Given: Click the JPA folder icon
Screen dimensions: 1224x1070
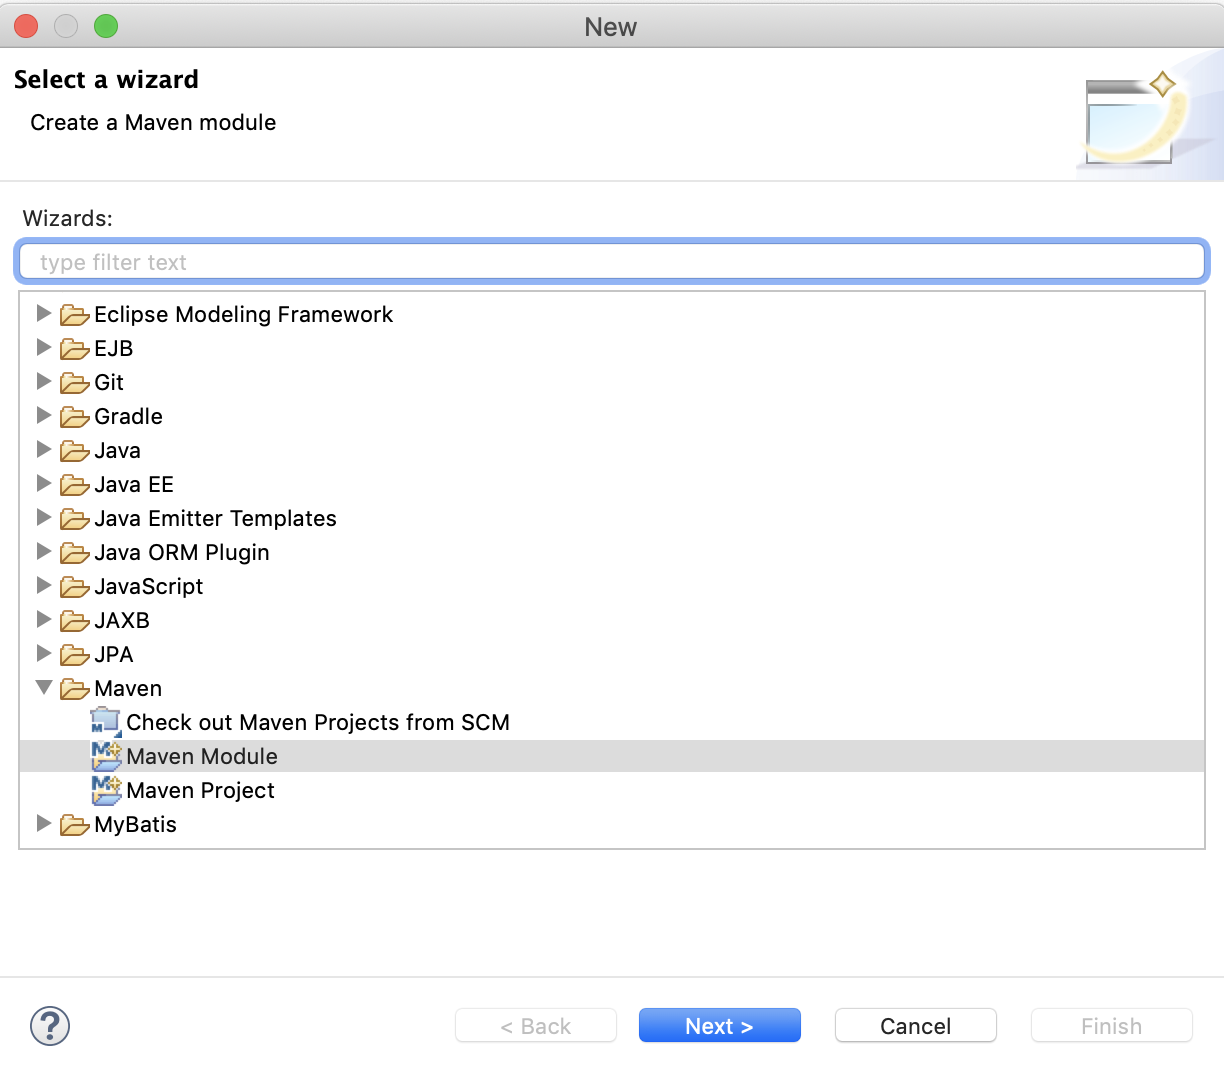Looking at the screenshot, I should (x=74, y=655).
